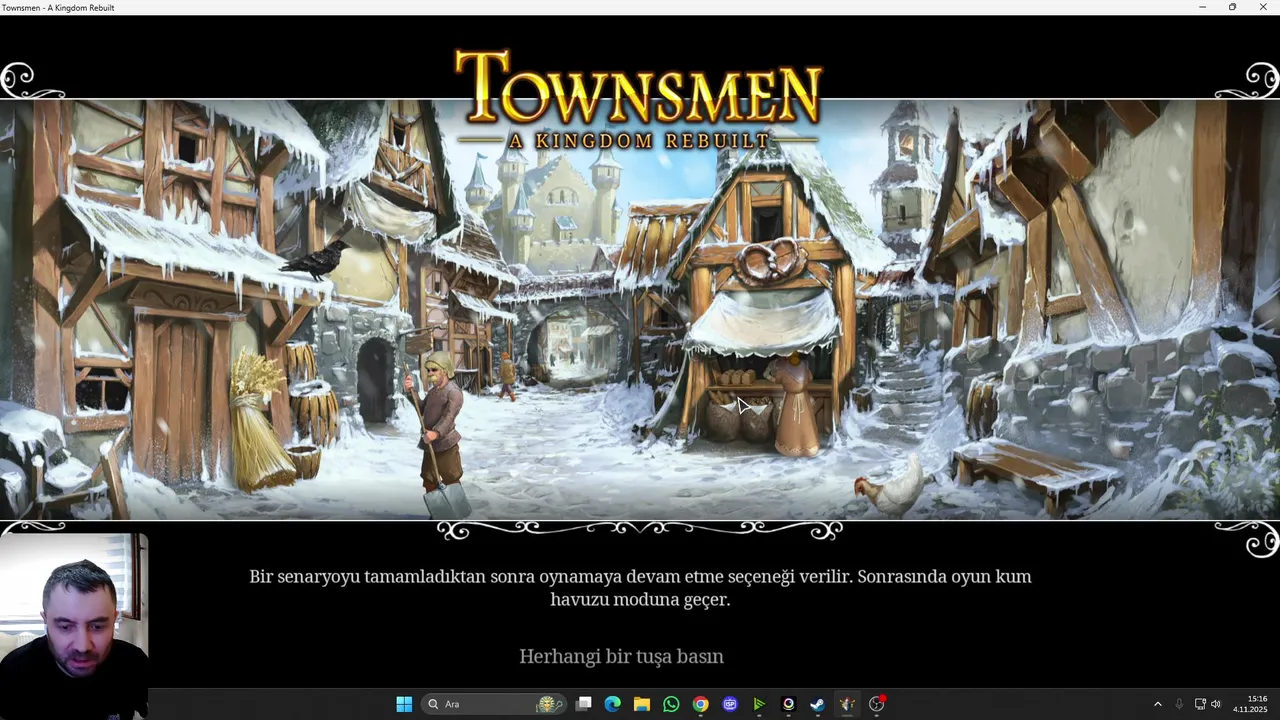Show hidden system tray icons
The image size is (1280, 720).
pos(1158,704)
